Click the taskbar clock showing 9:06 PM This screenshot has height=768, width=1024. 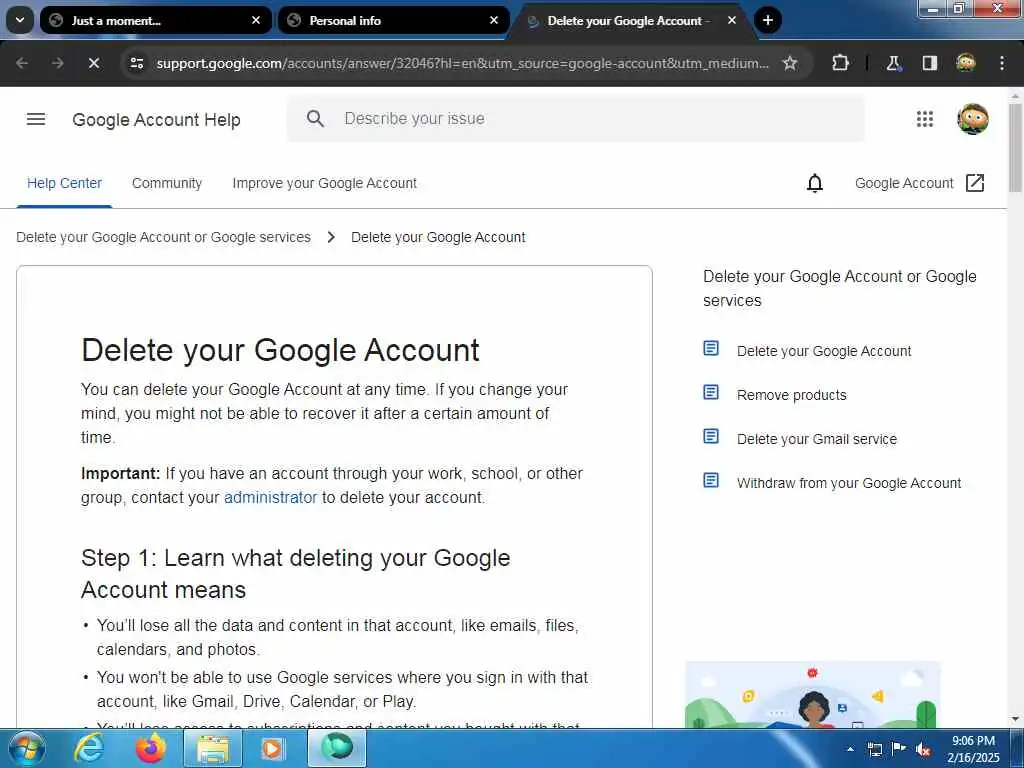pyautogui.click(x=974, y=749)
